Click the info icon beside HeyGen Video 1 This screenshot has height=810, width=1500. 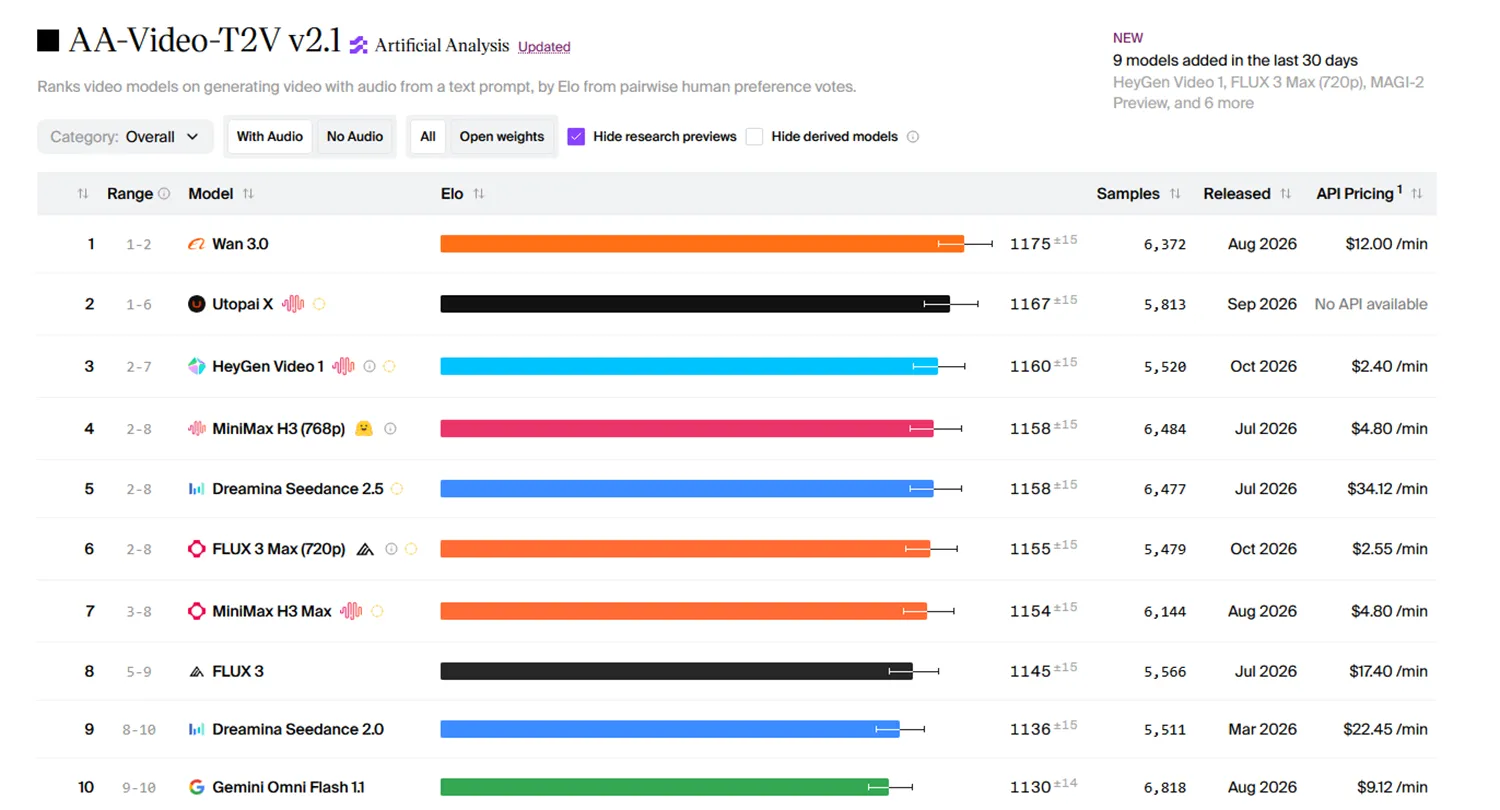point(369,366)
